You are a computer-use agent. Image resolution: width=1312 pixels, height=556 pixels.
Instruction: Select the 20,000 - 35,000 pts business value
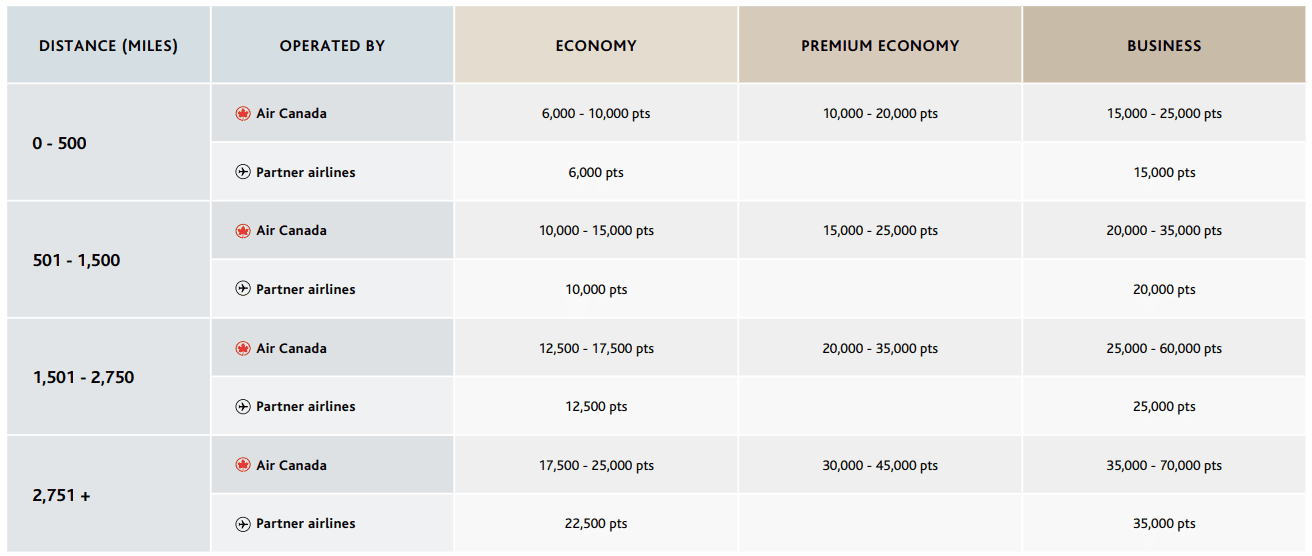click(1164, 231)
